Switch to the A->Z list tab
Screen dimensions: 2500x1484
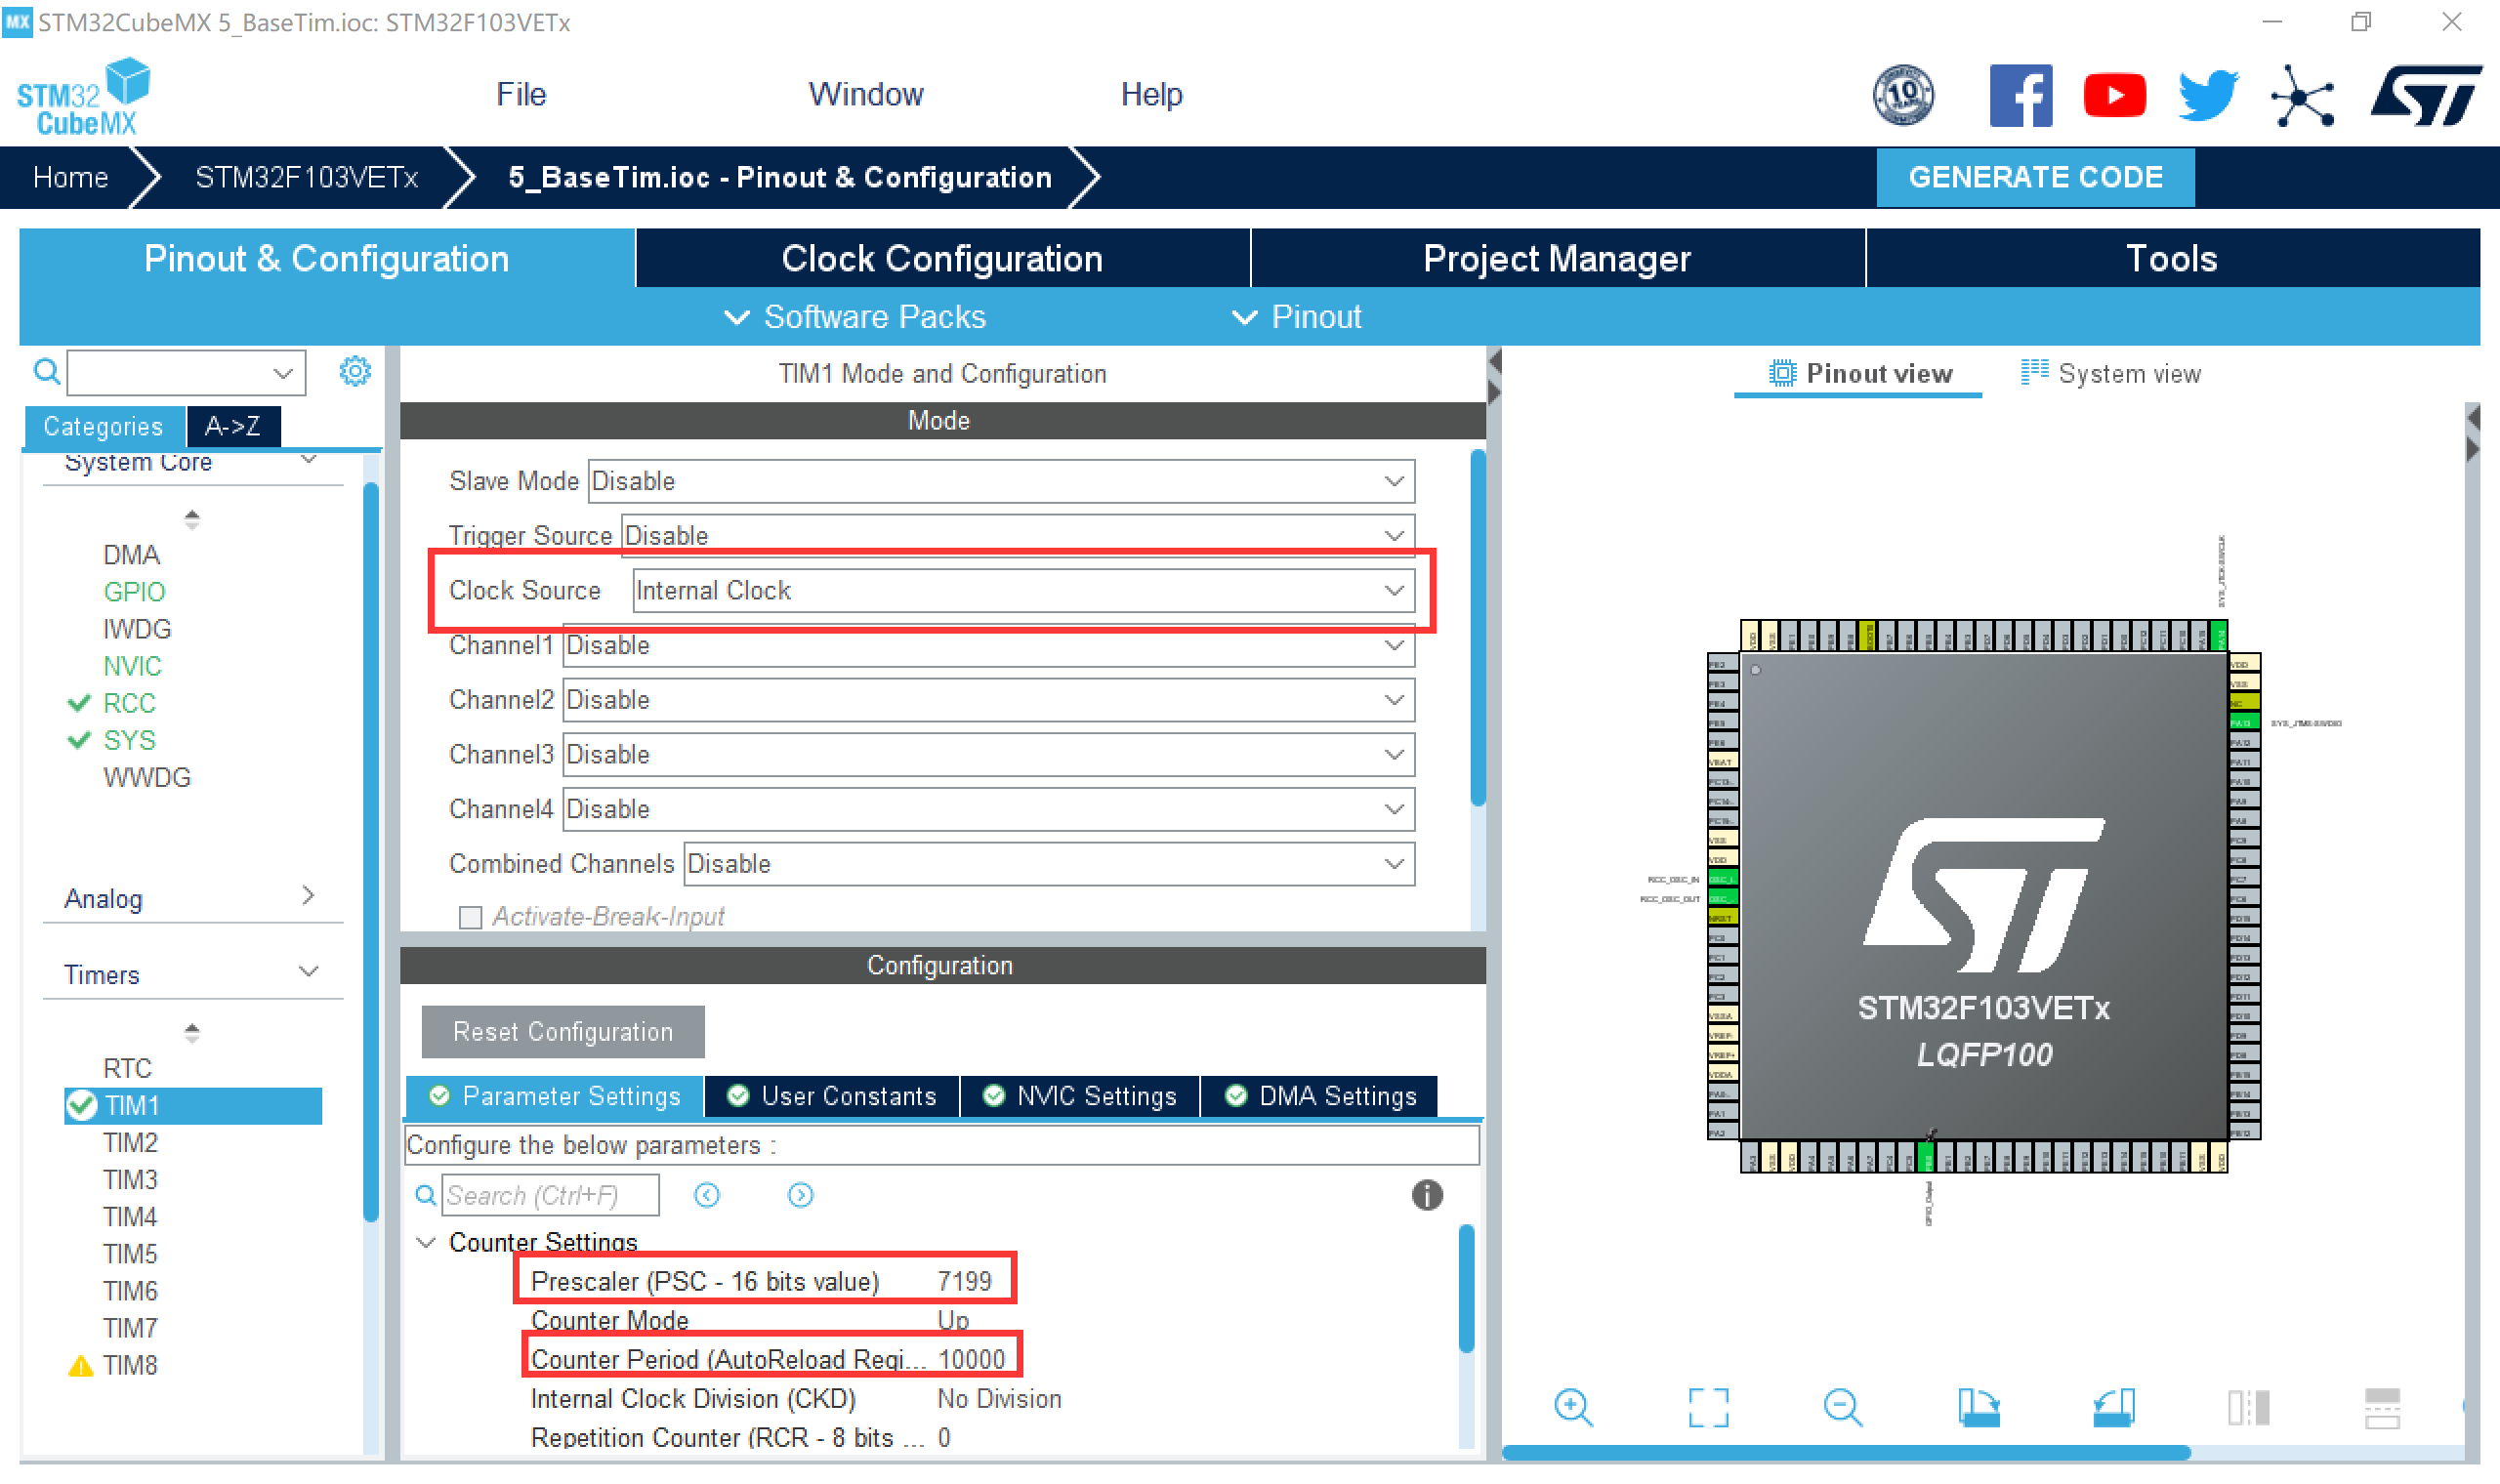(x=233, y=427)
